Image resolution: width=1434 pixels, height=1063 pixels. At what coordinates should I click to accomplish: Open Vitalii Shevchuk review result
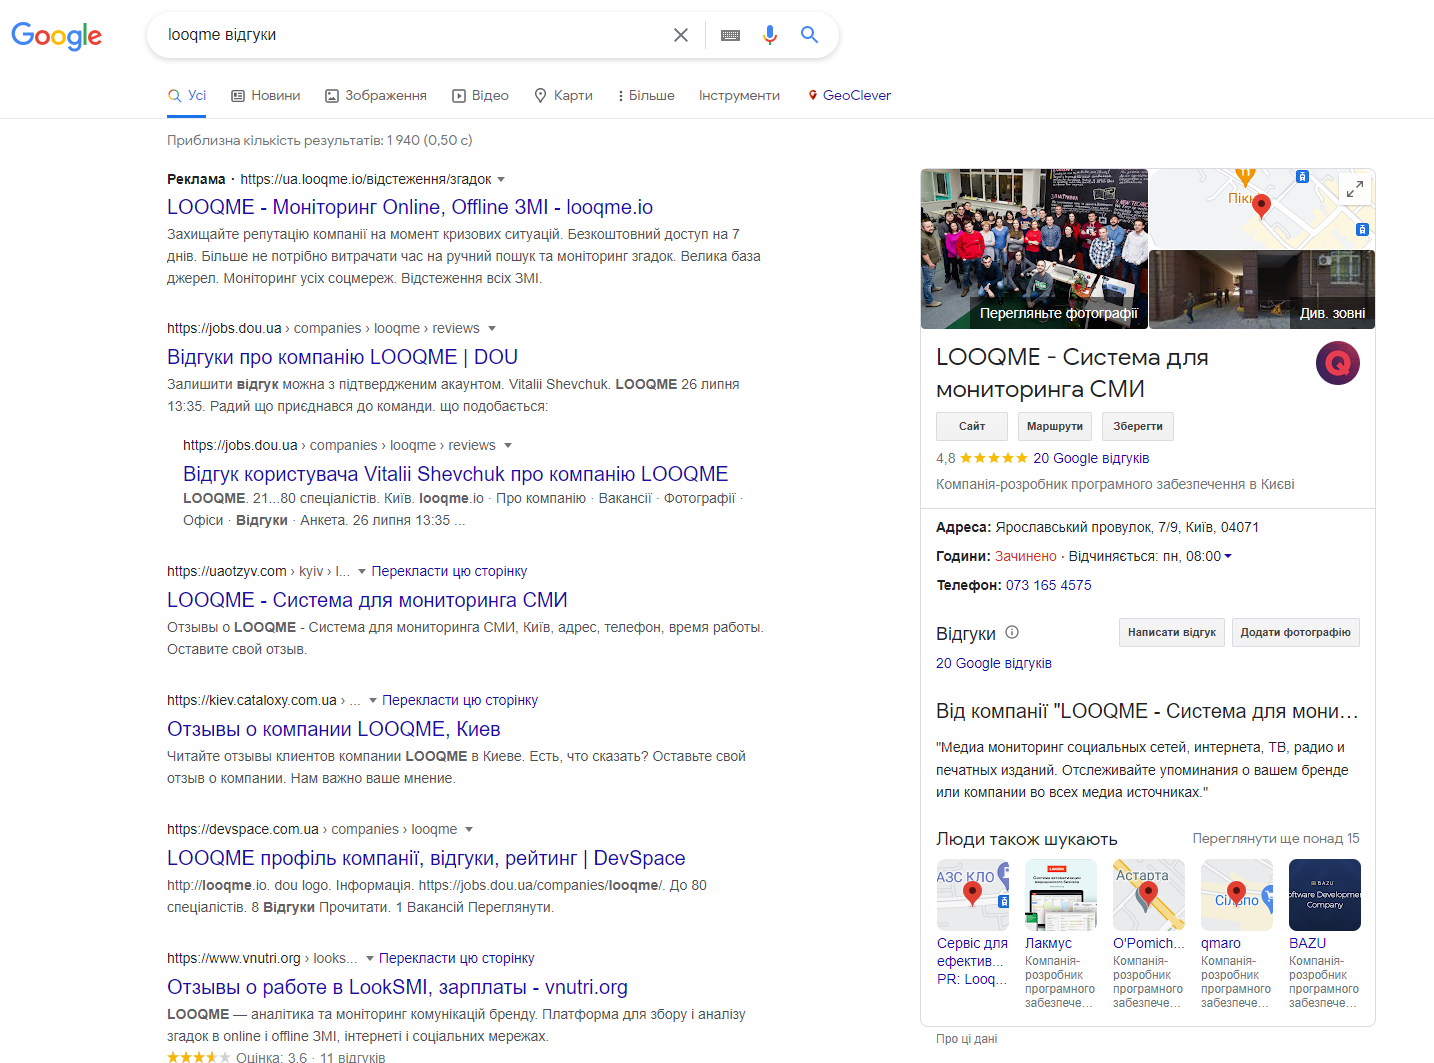click(456, 474)
